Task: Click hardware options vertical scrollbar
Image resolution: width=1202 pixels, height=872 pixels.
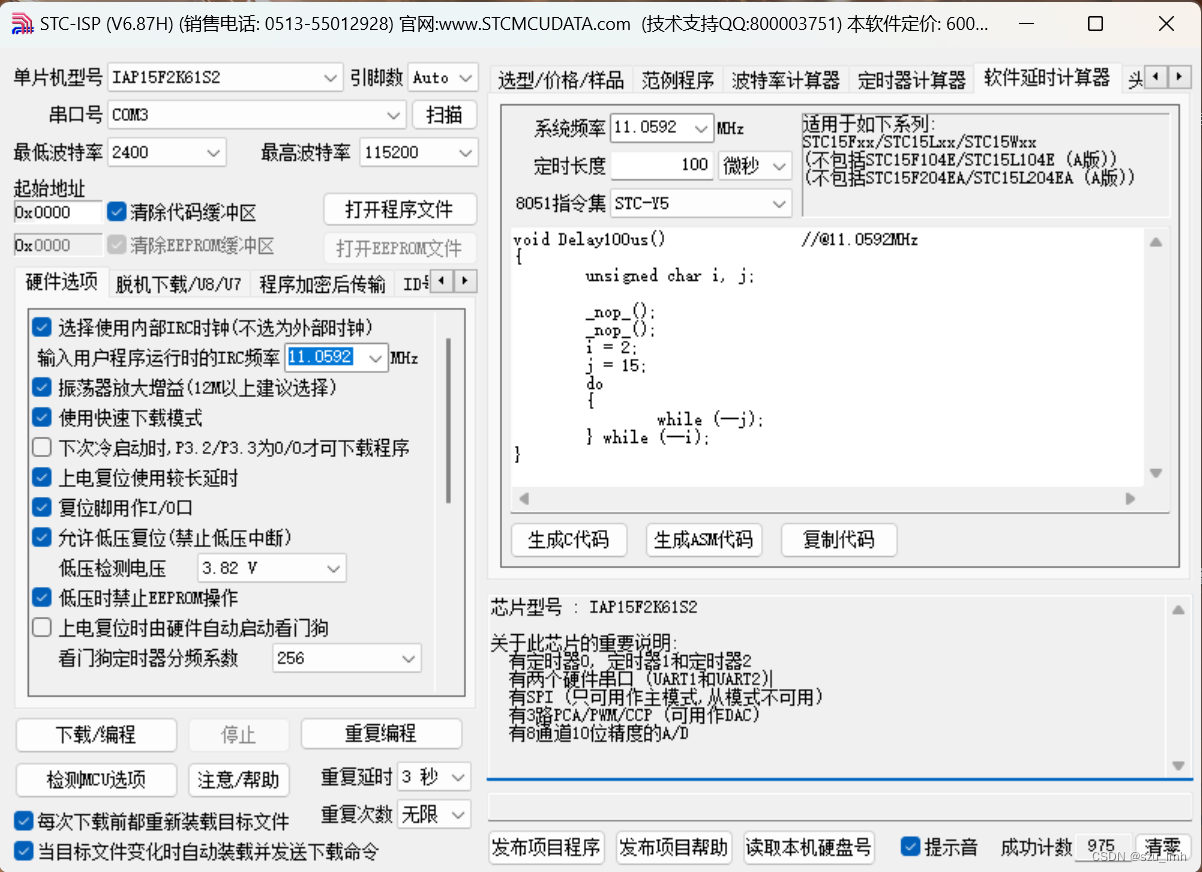Action: point(448,420)
